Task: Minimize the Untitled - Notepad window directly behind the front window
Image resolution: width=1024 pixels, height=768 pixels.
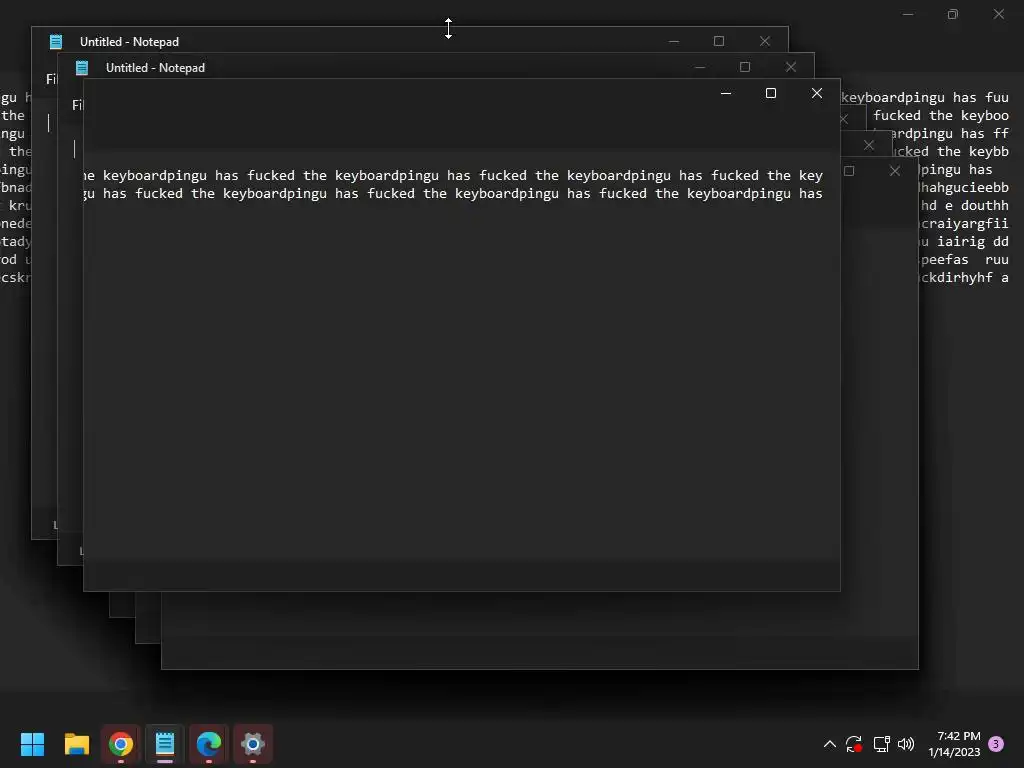Action: (x=699, y=67)
